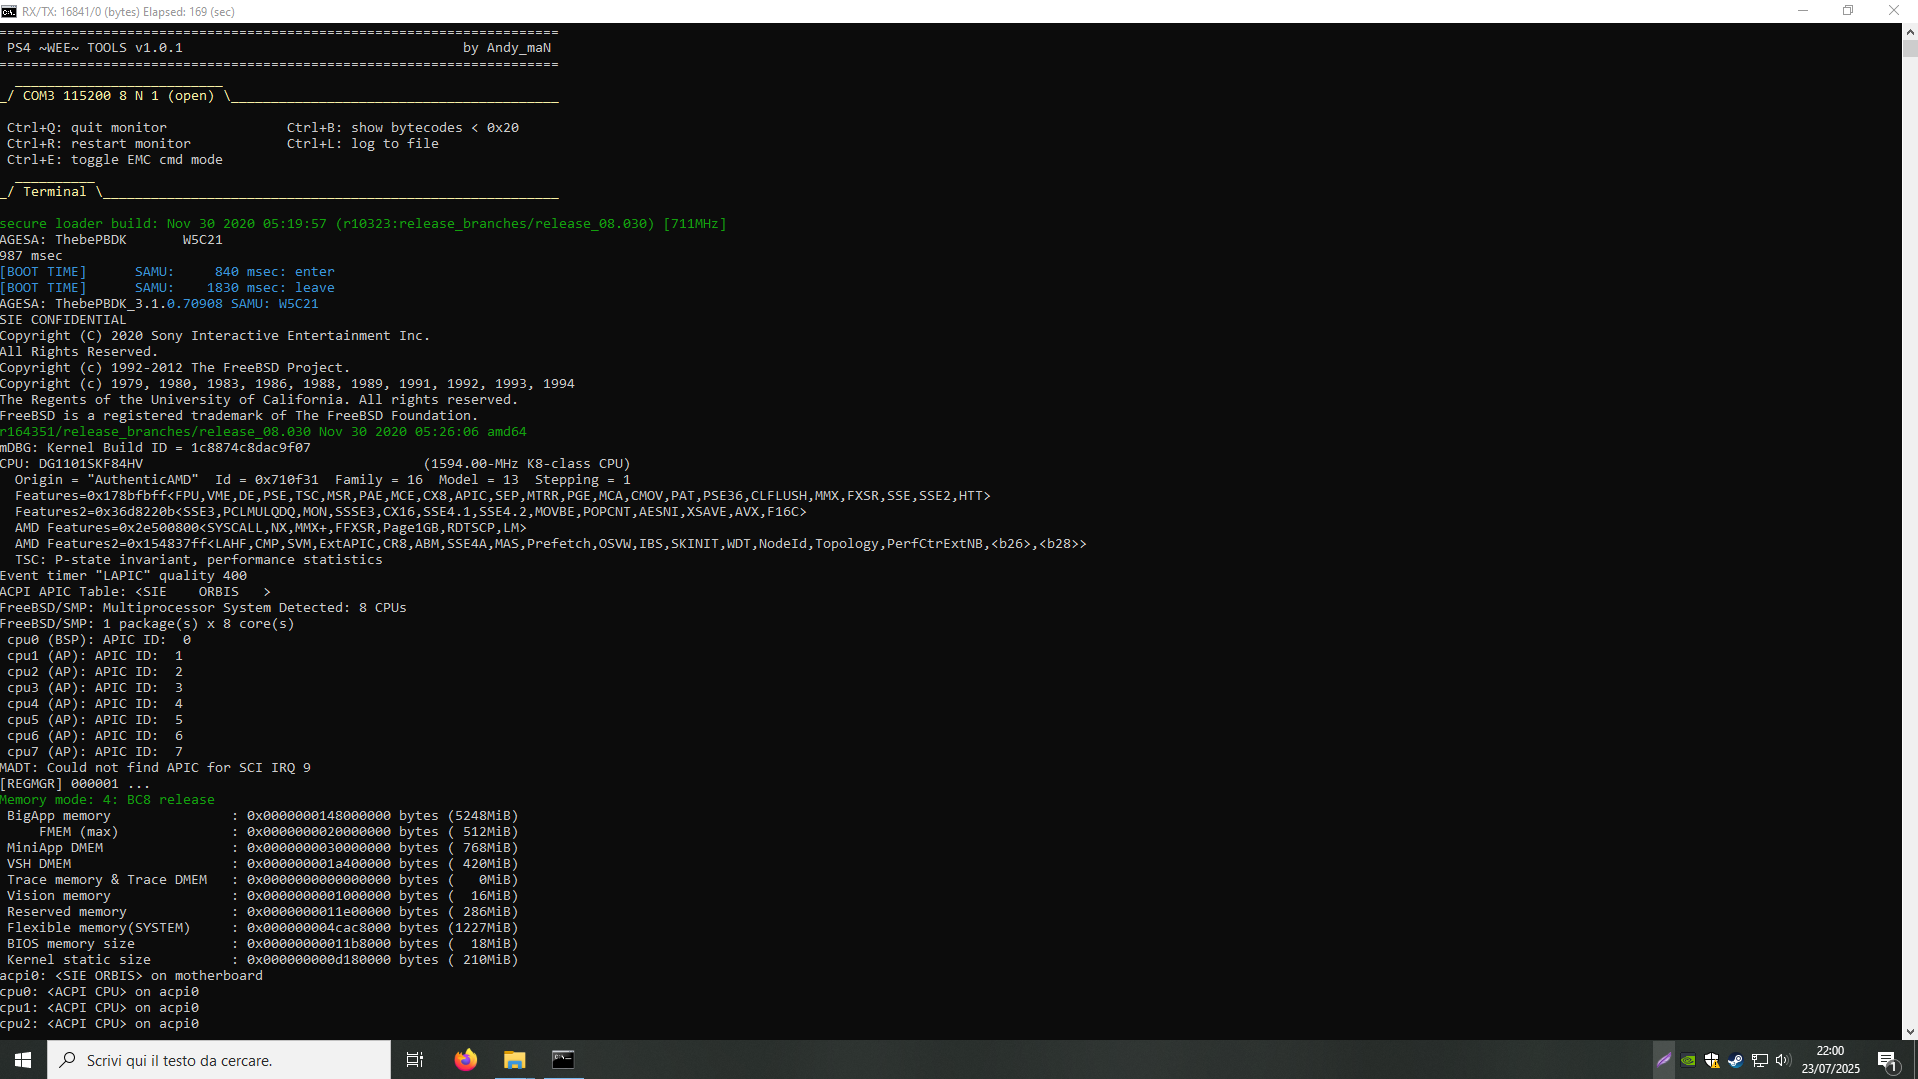Click the 'Vision memory' row

pos(263,896)
